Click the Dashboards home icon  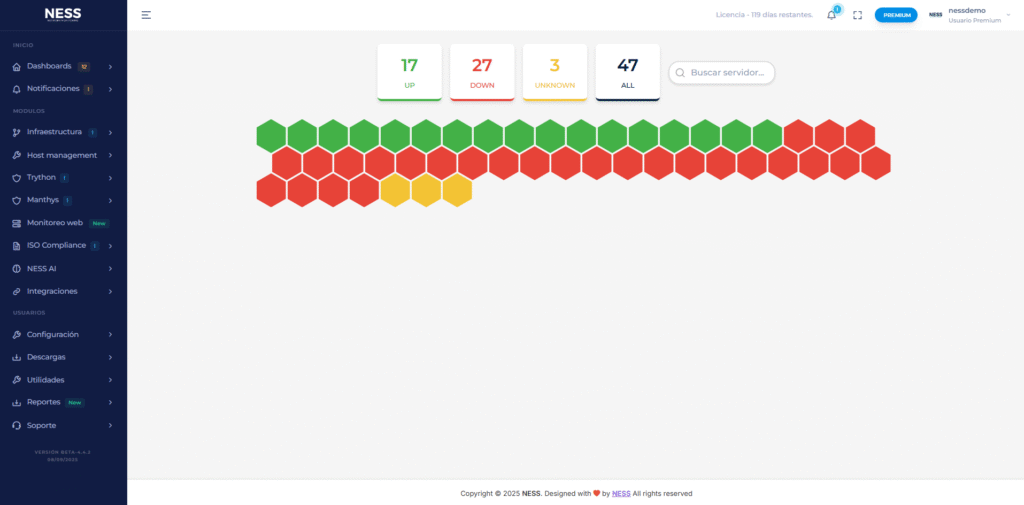[x=16, y=67]
